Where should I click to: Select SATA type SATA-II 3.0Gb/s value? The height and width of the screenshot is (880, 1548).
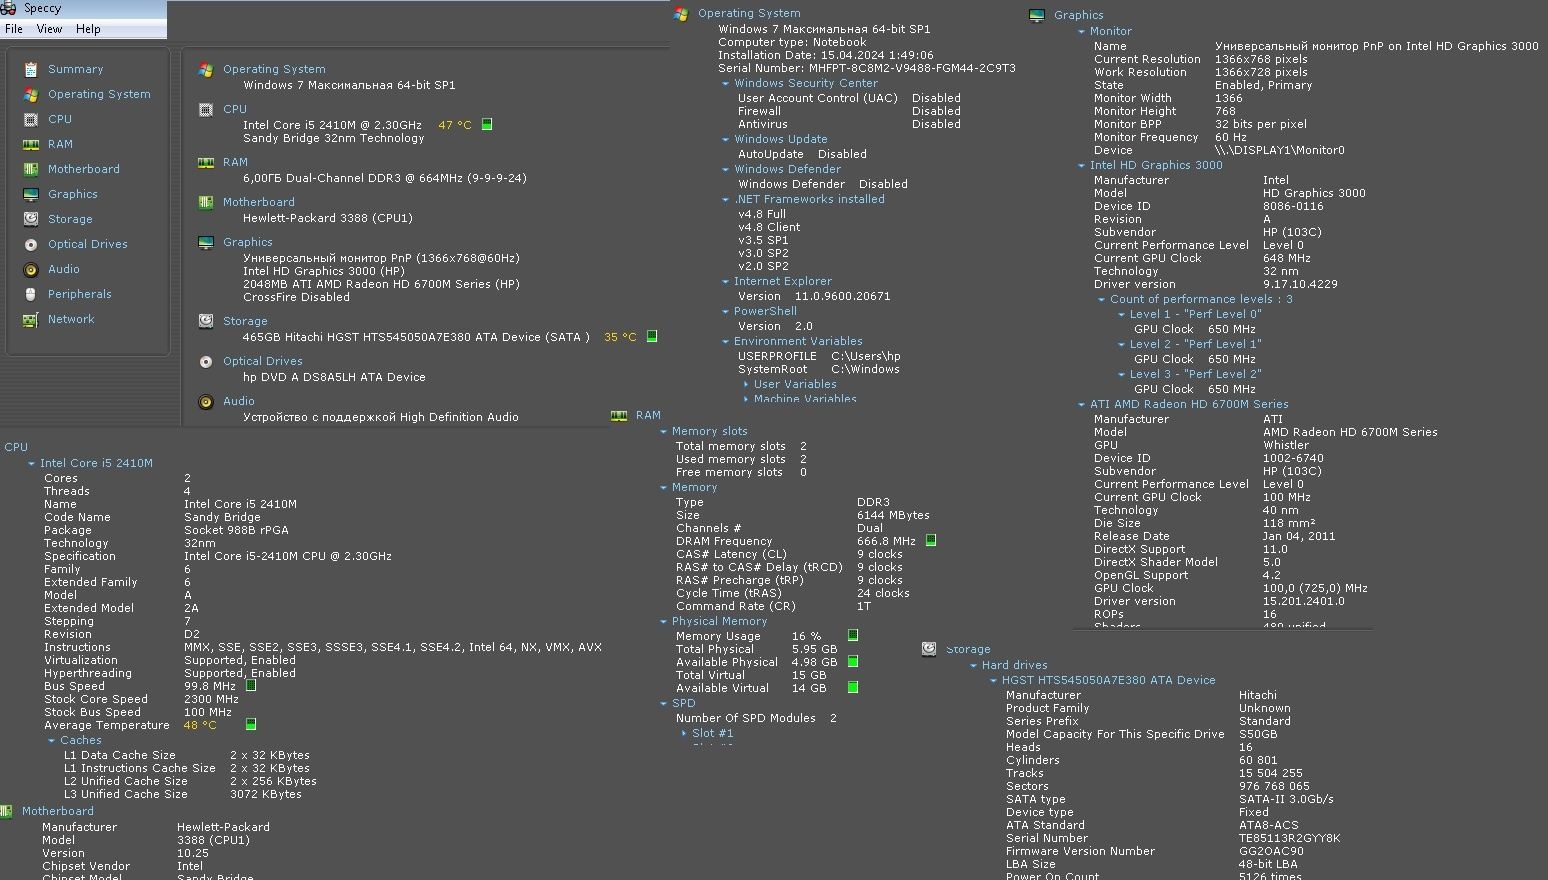point(1286,799)
